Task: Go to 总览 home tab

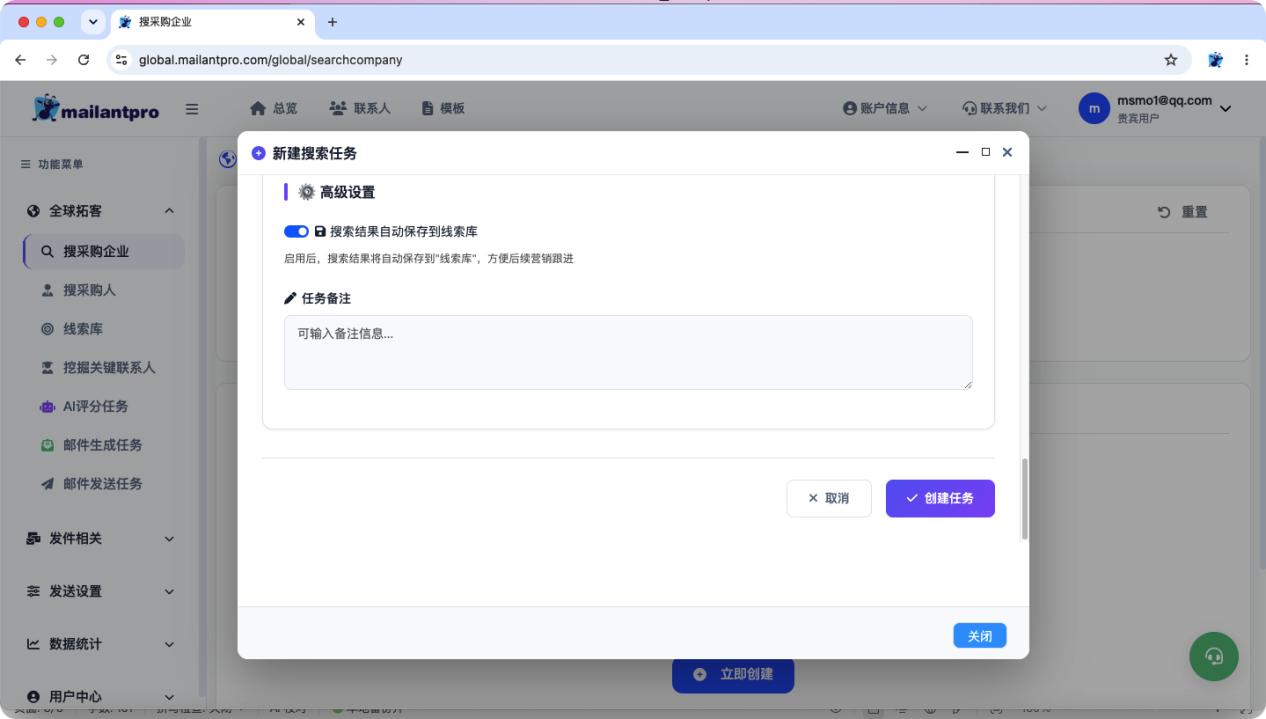Action: point(274,108)
